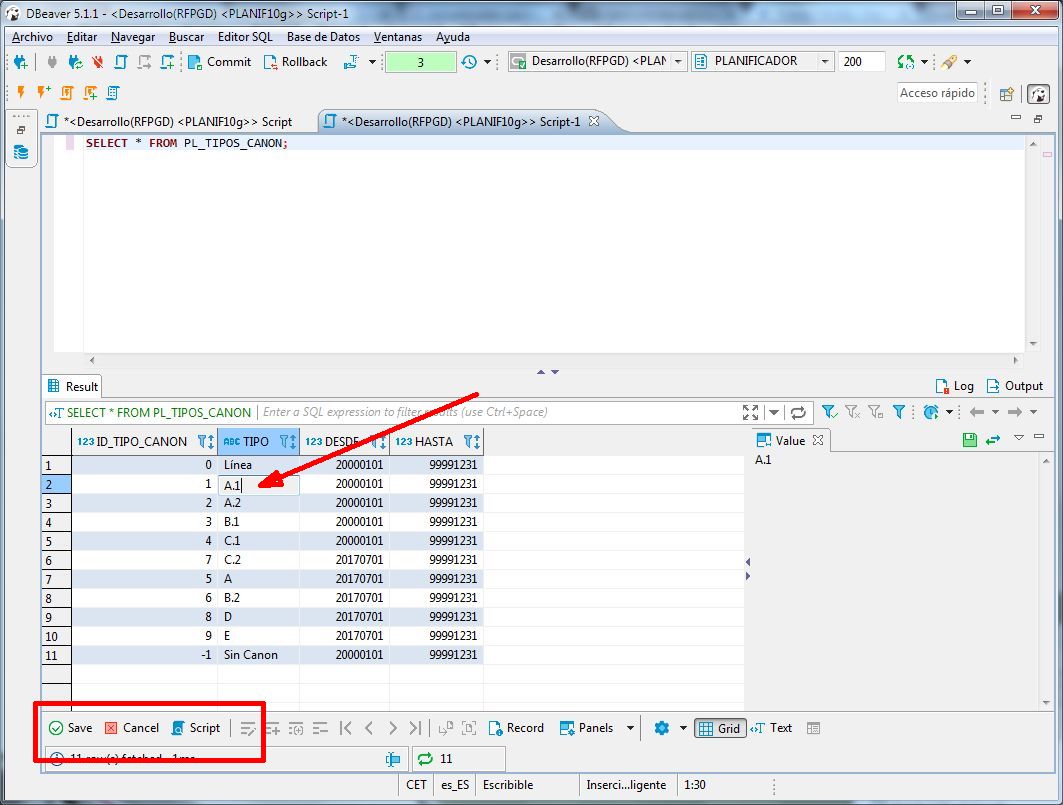Switch results to Text view mode

click(771, 728)
